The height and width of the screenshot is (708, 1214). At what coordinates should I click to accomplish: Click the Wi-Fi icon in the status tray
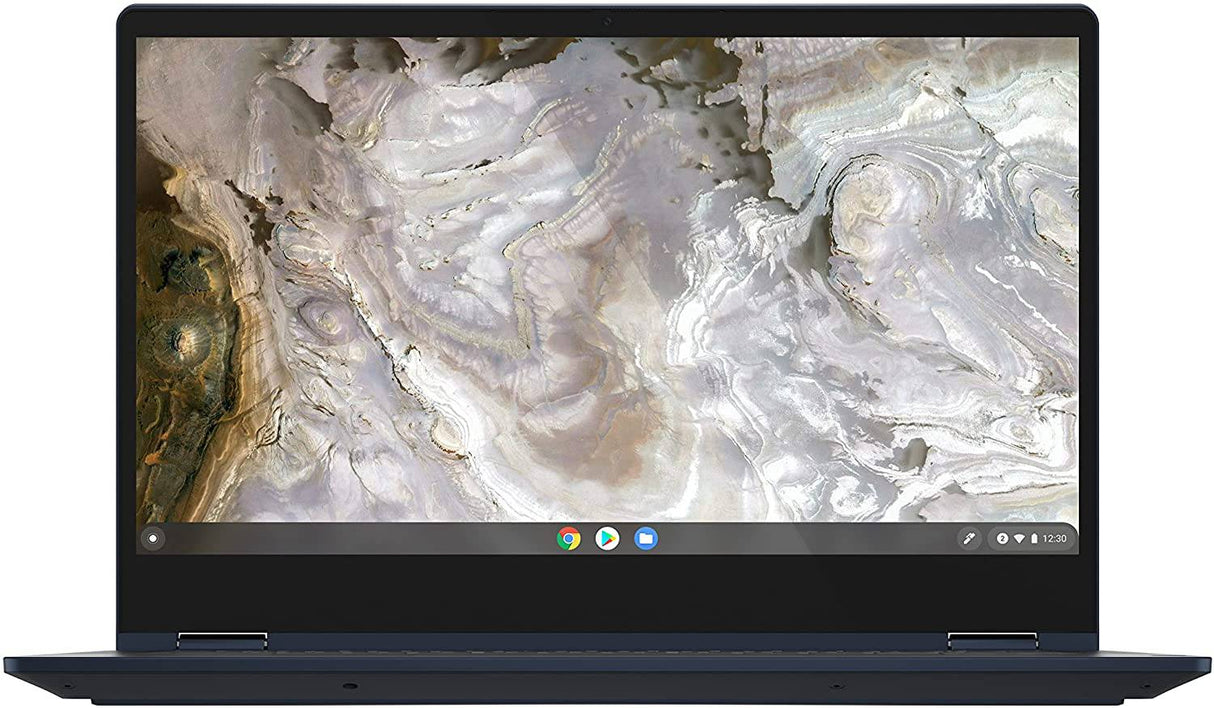(x=1021, y=538)
